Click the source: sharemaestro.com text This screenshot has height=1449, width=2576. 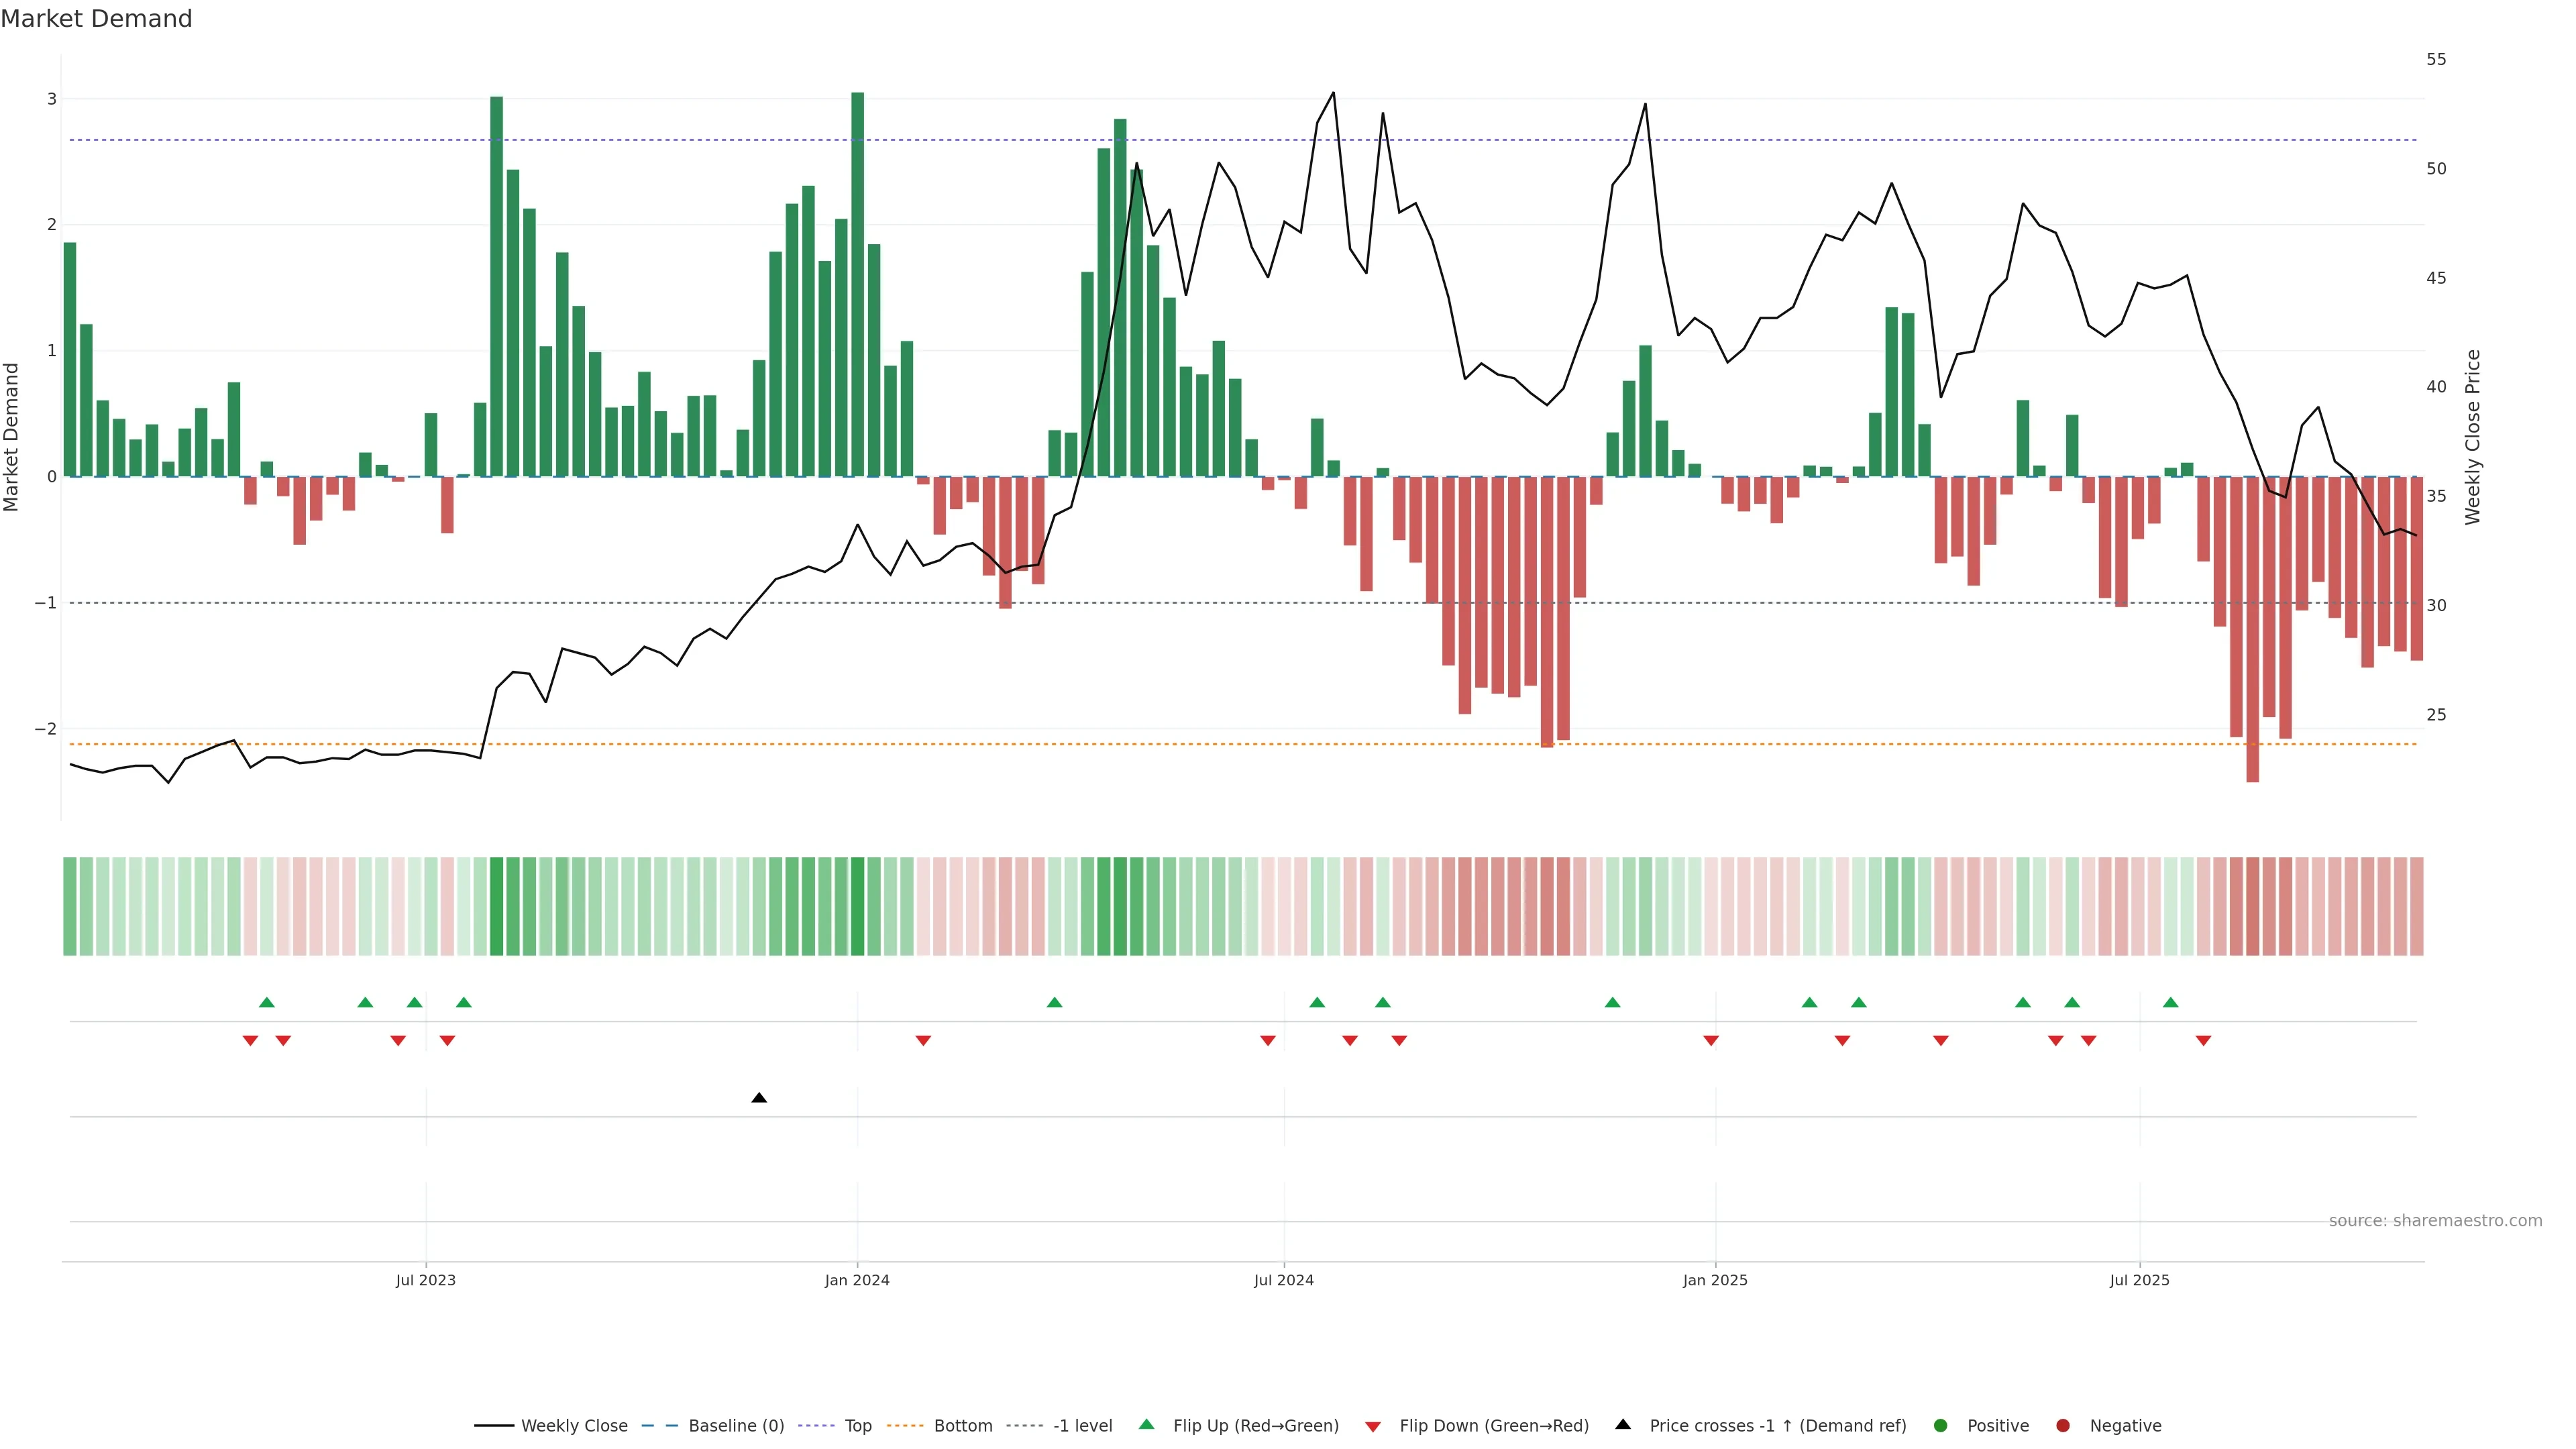tap(2435, 1220)
